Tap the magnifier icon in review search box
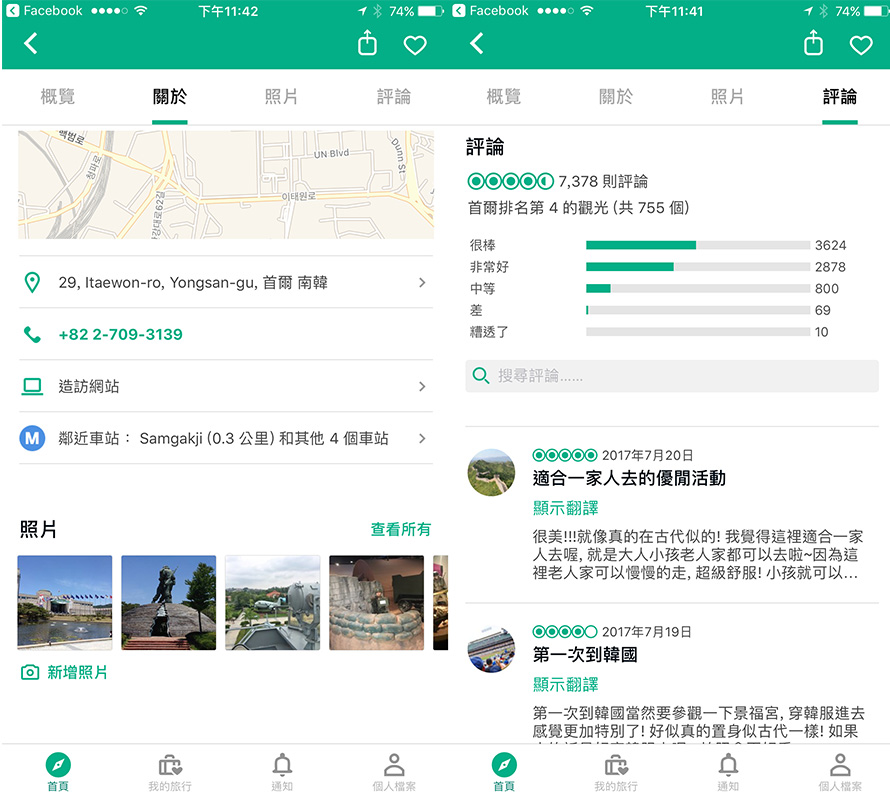 [x=481, y=375]
